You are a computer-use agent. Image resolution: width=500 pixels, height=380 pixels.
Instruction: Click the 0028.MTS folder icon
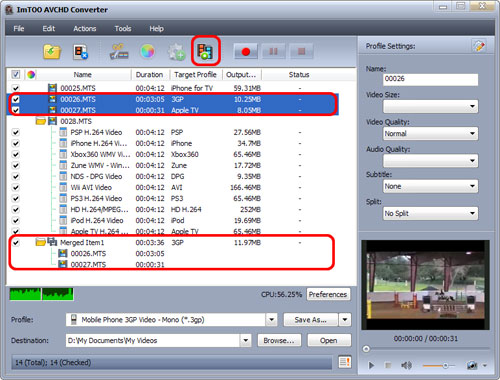coord(41,121)
